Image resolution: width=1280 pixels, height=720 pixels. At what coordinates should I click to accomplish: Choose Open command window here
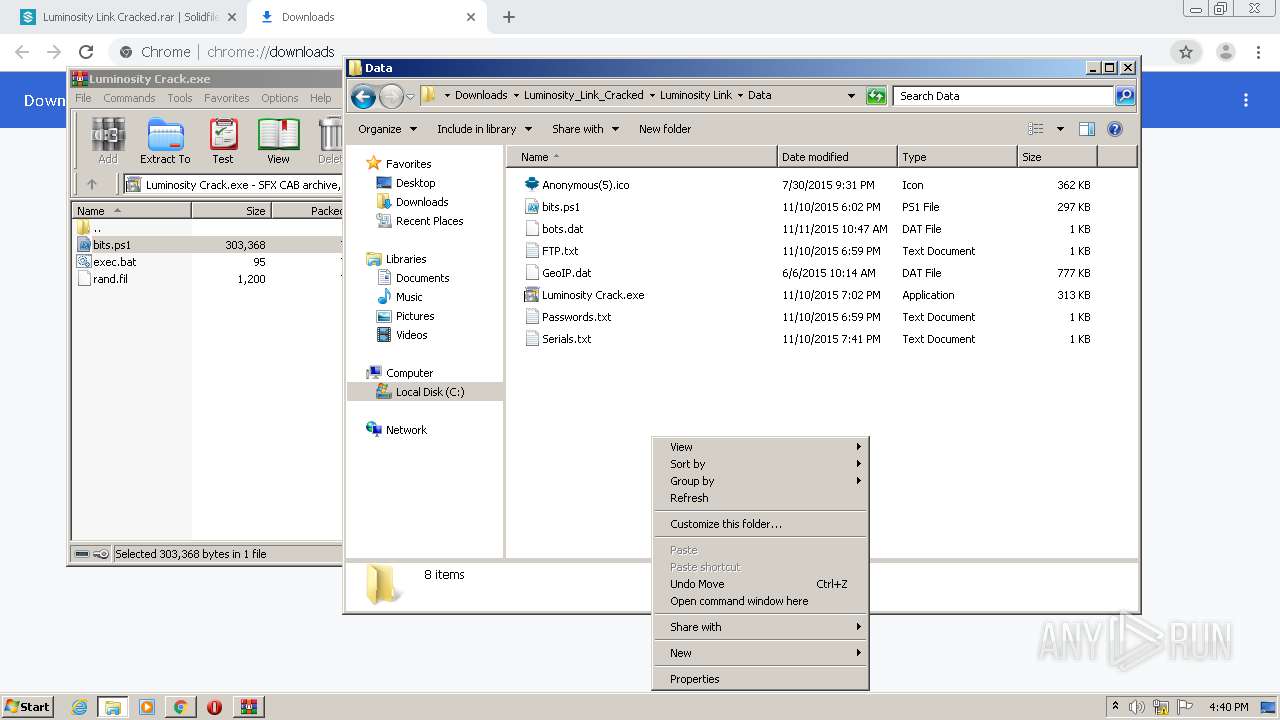(x=760, y=601)
